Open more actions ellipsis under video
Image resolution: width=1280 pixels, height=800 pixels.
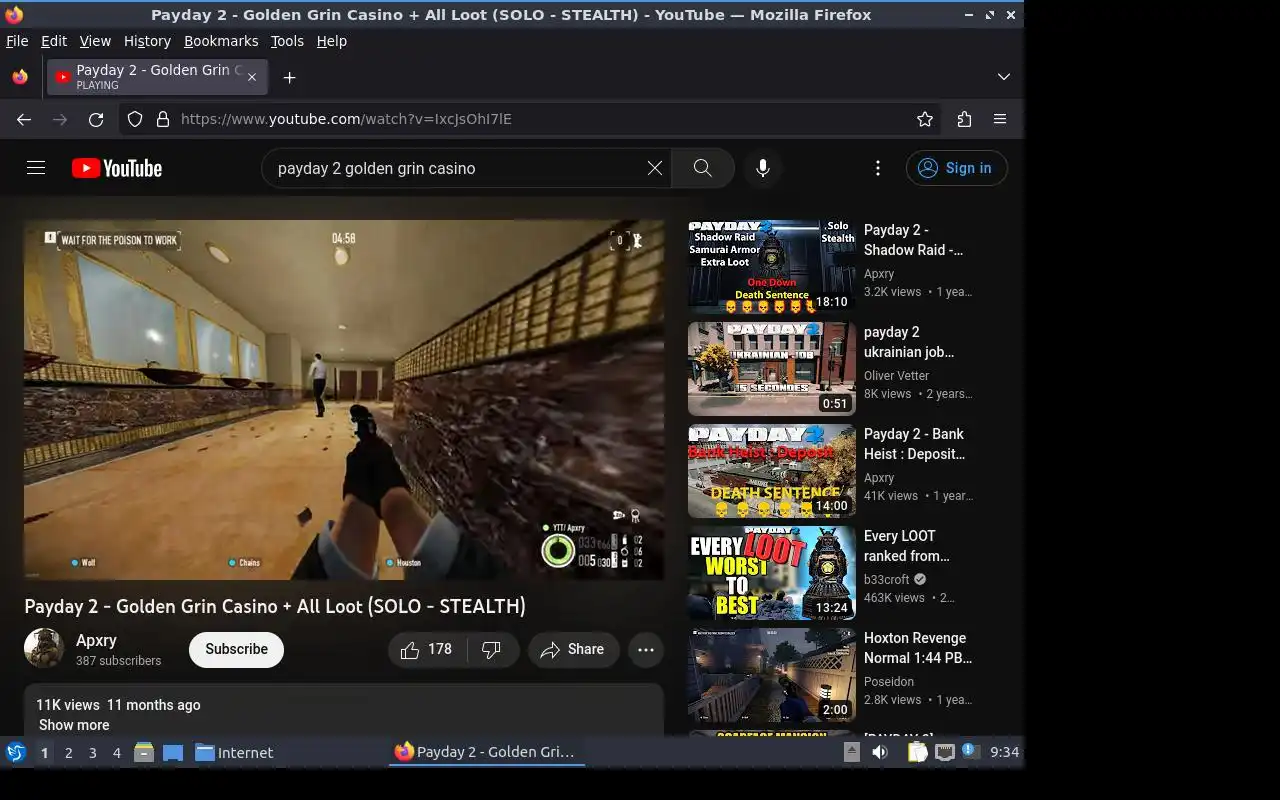pyautogui.click(x=646, y=650)
